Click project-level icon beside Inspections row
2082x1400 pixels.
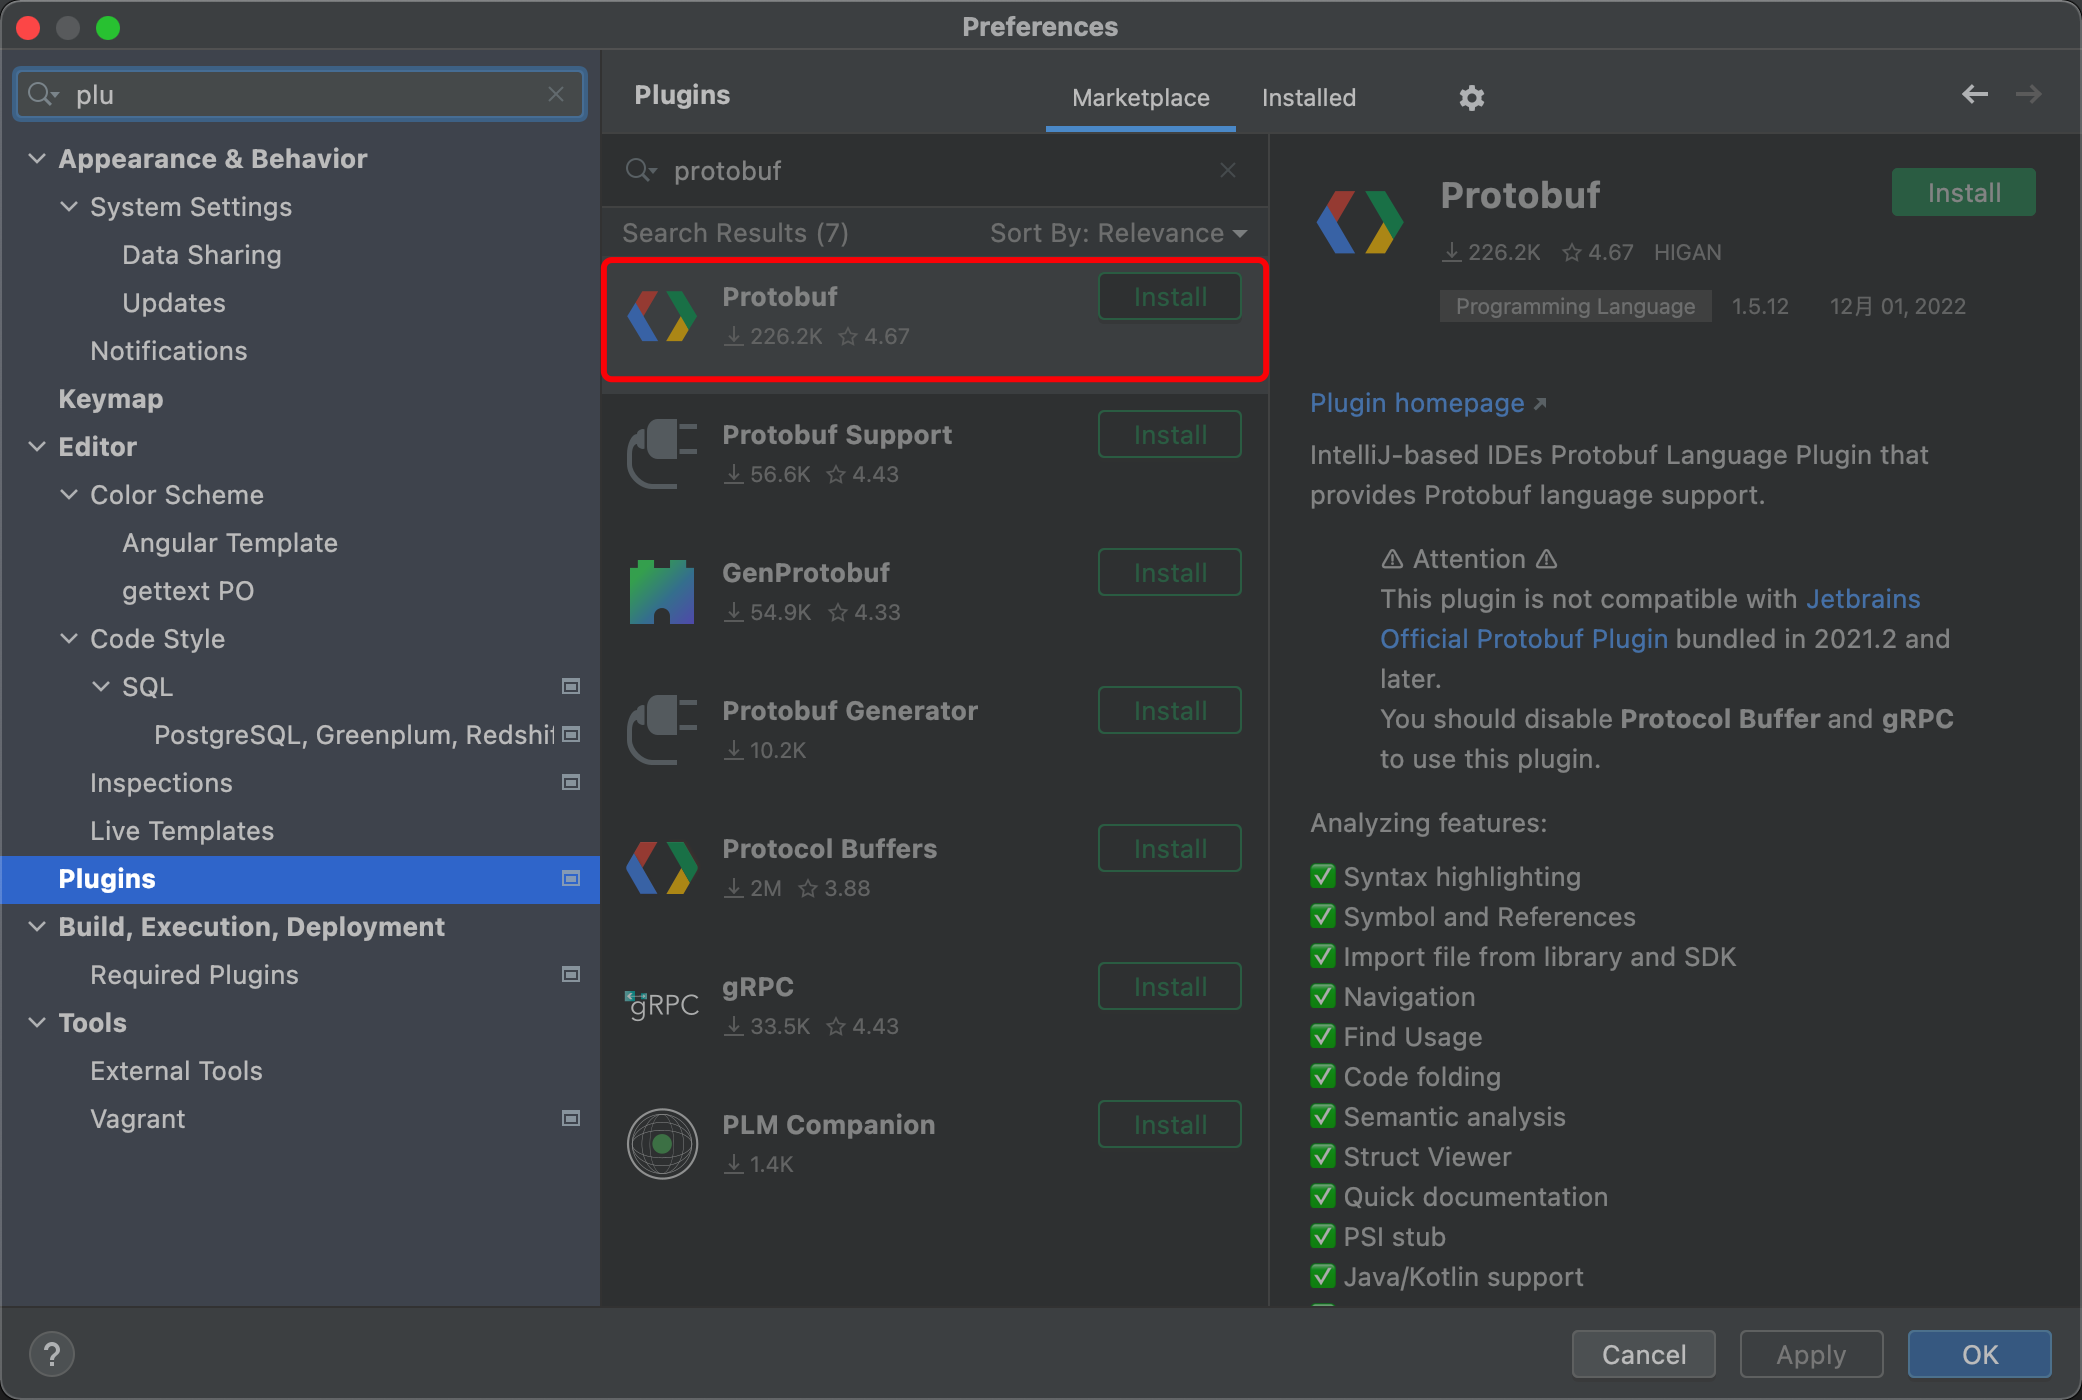pos(571,783)
